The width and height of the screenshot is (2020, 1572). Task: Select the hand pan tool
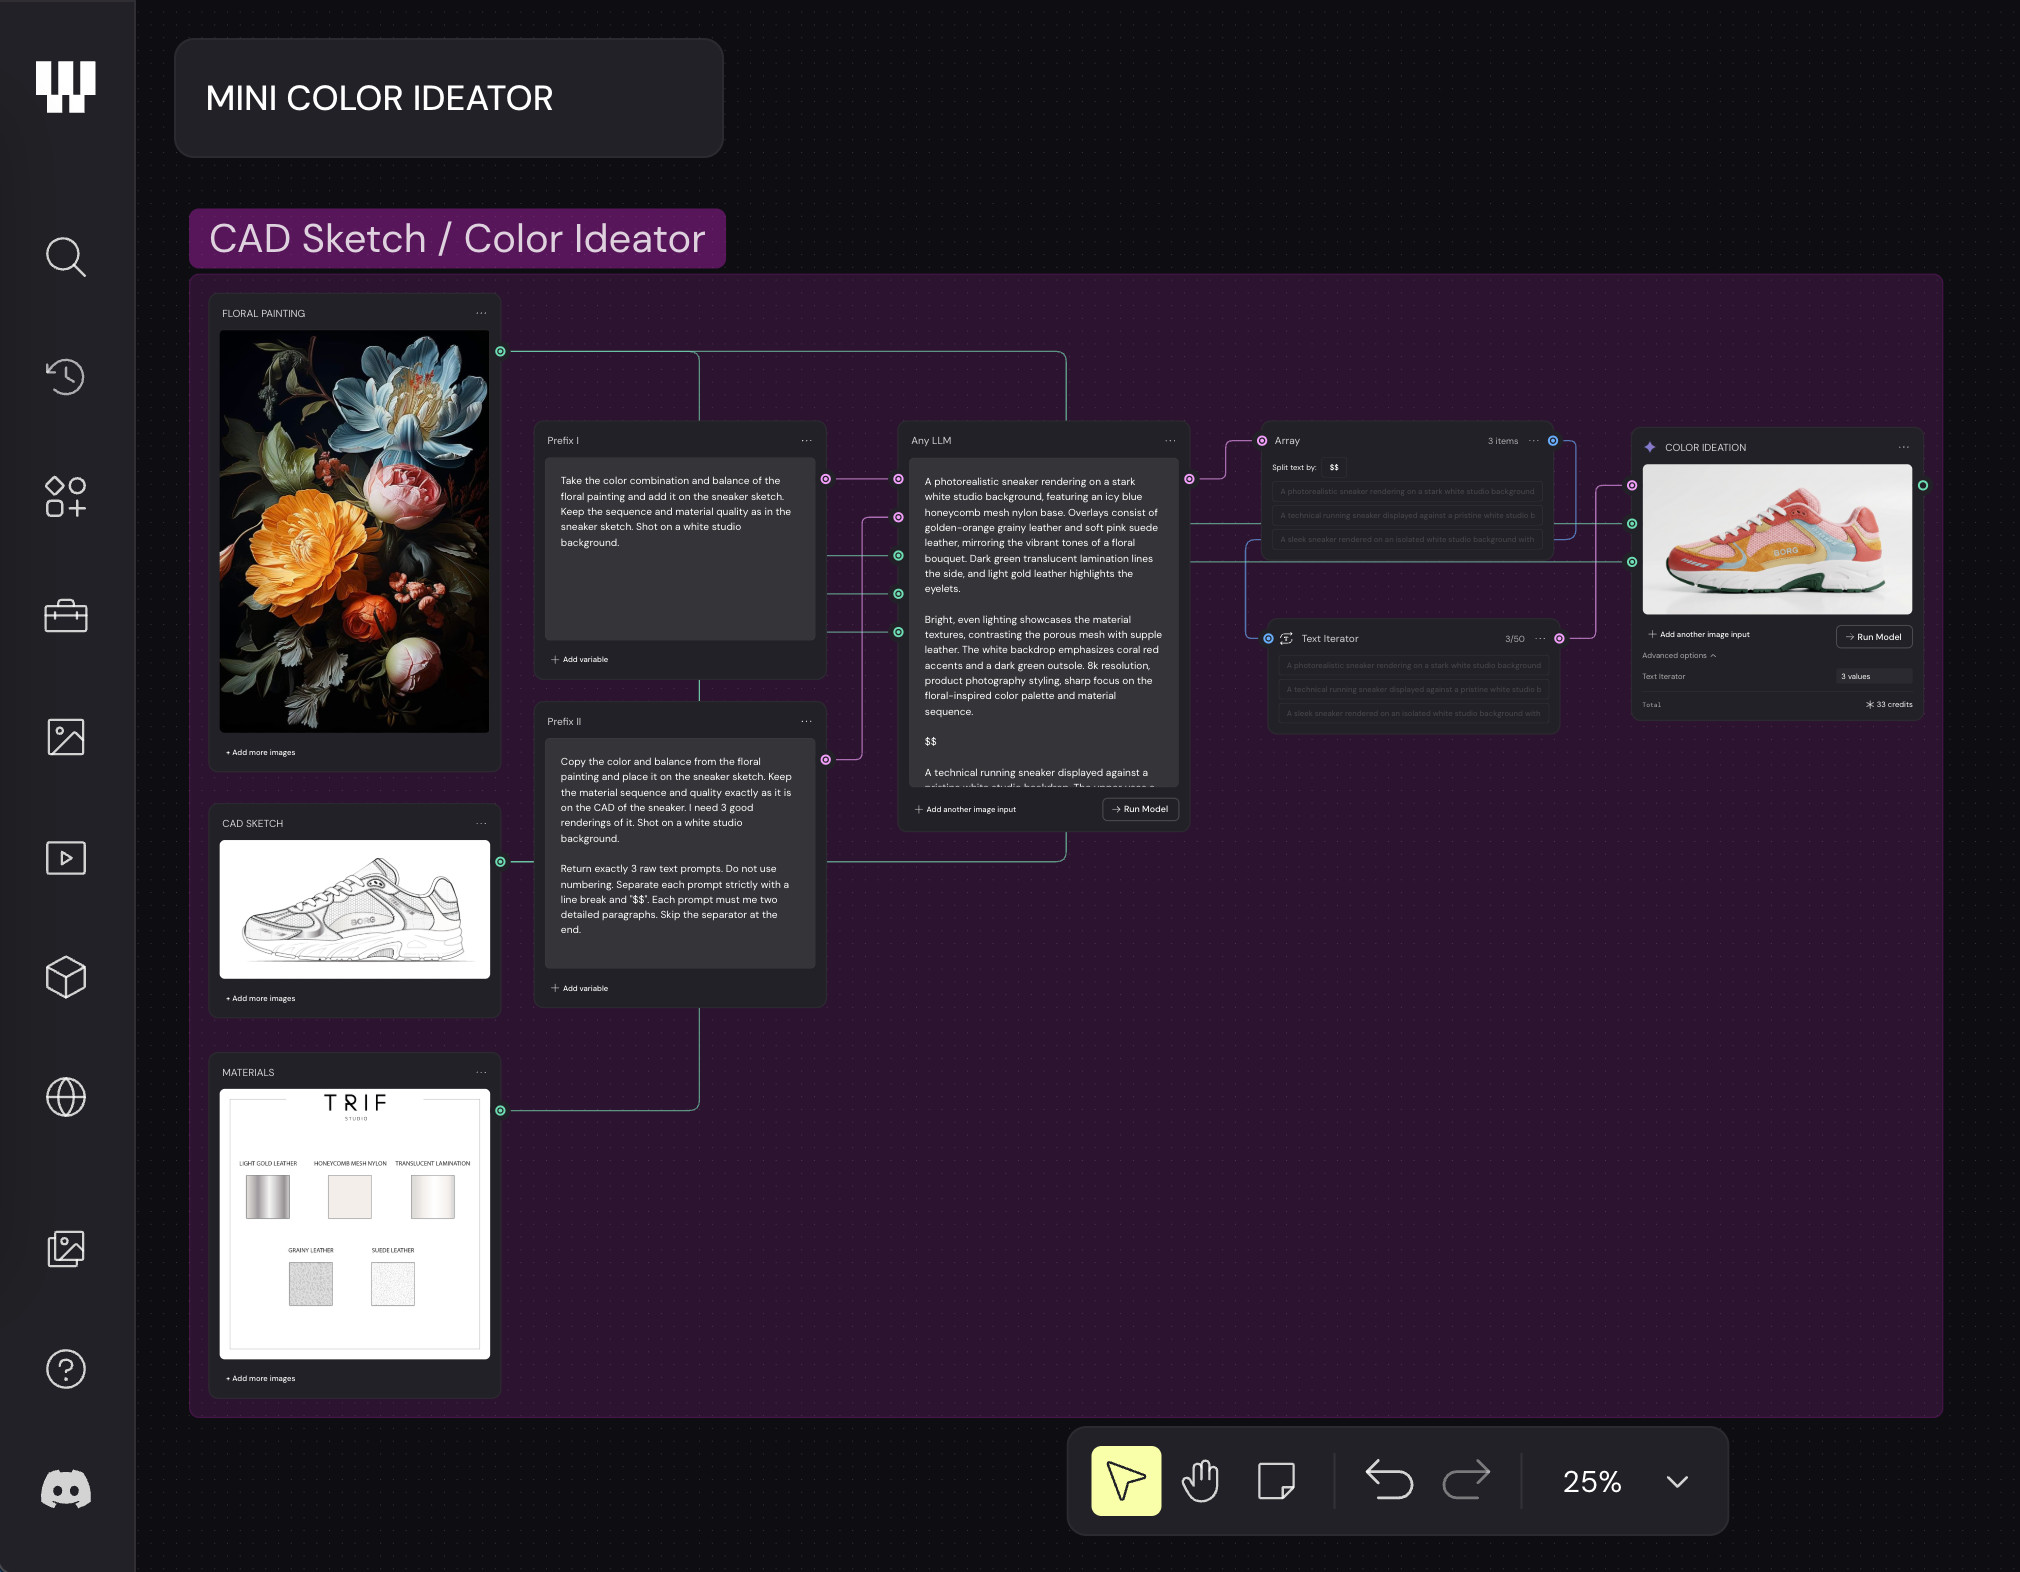1200,1481
